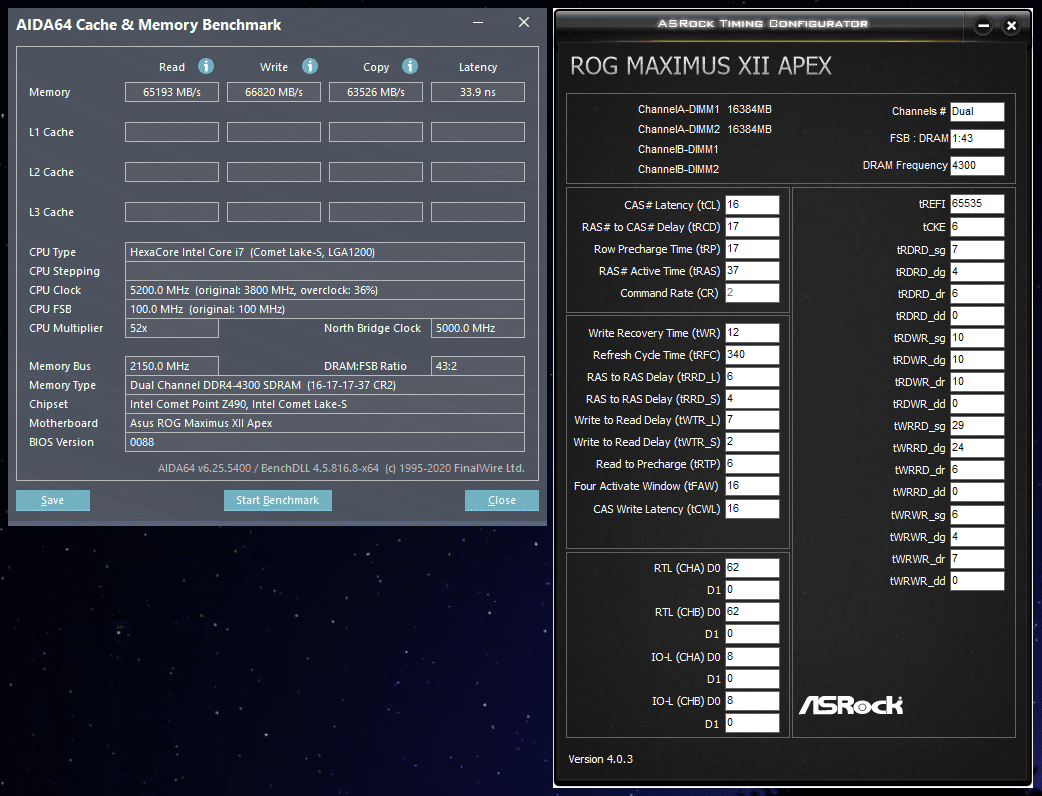
Task: Click the Write Recovery Time (tWR) field
Action: pos(752,332)
